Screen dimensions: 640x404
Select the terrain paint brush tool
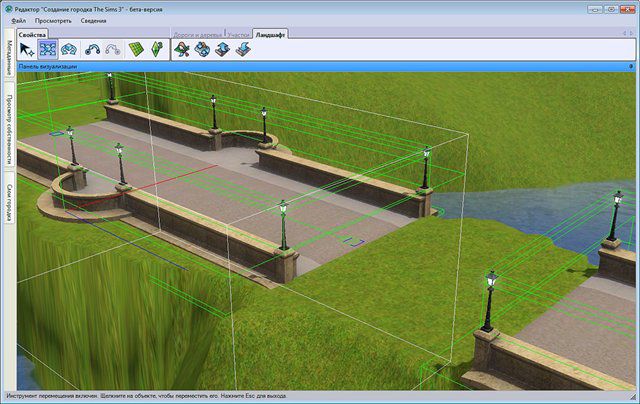(181, 49)
